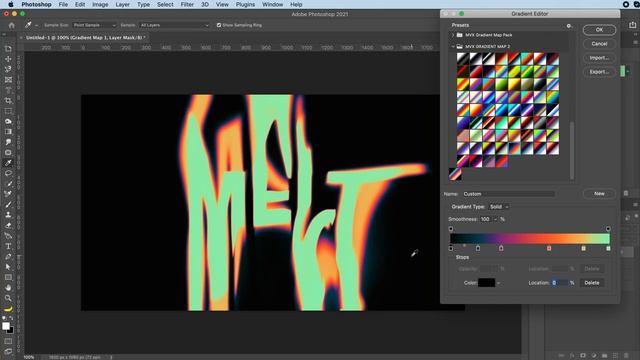Select the Zoom magnifier tool
Viewport: 640px width, 360px height.
8,298
